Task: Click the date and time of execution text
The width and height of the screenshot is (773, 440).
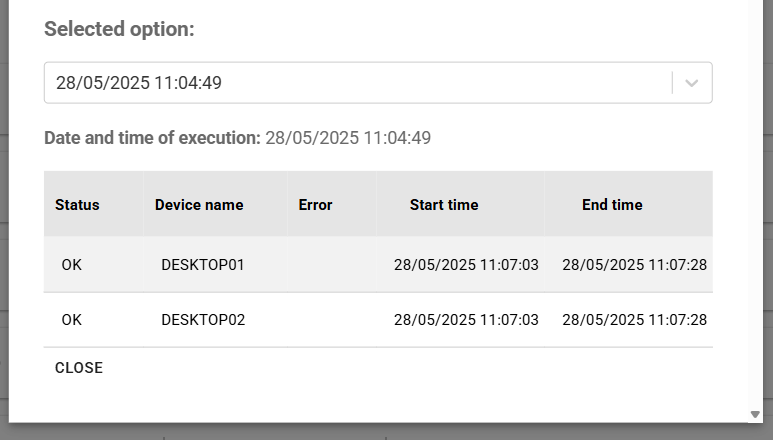Action: point(237,138)
